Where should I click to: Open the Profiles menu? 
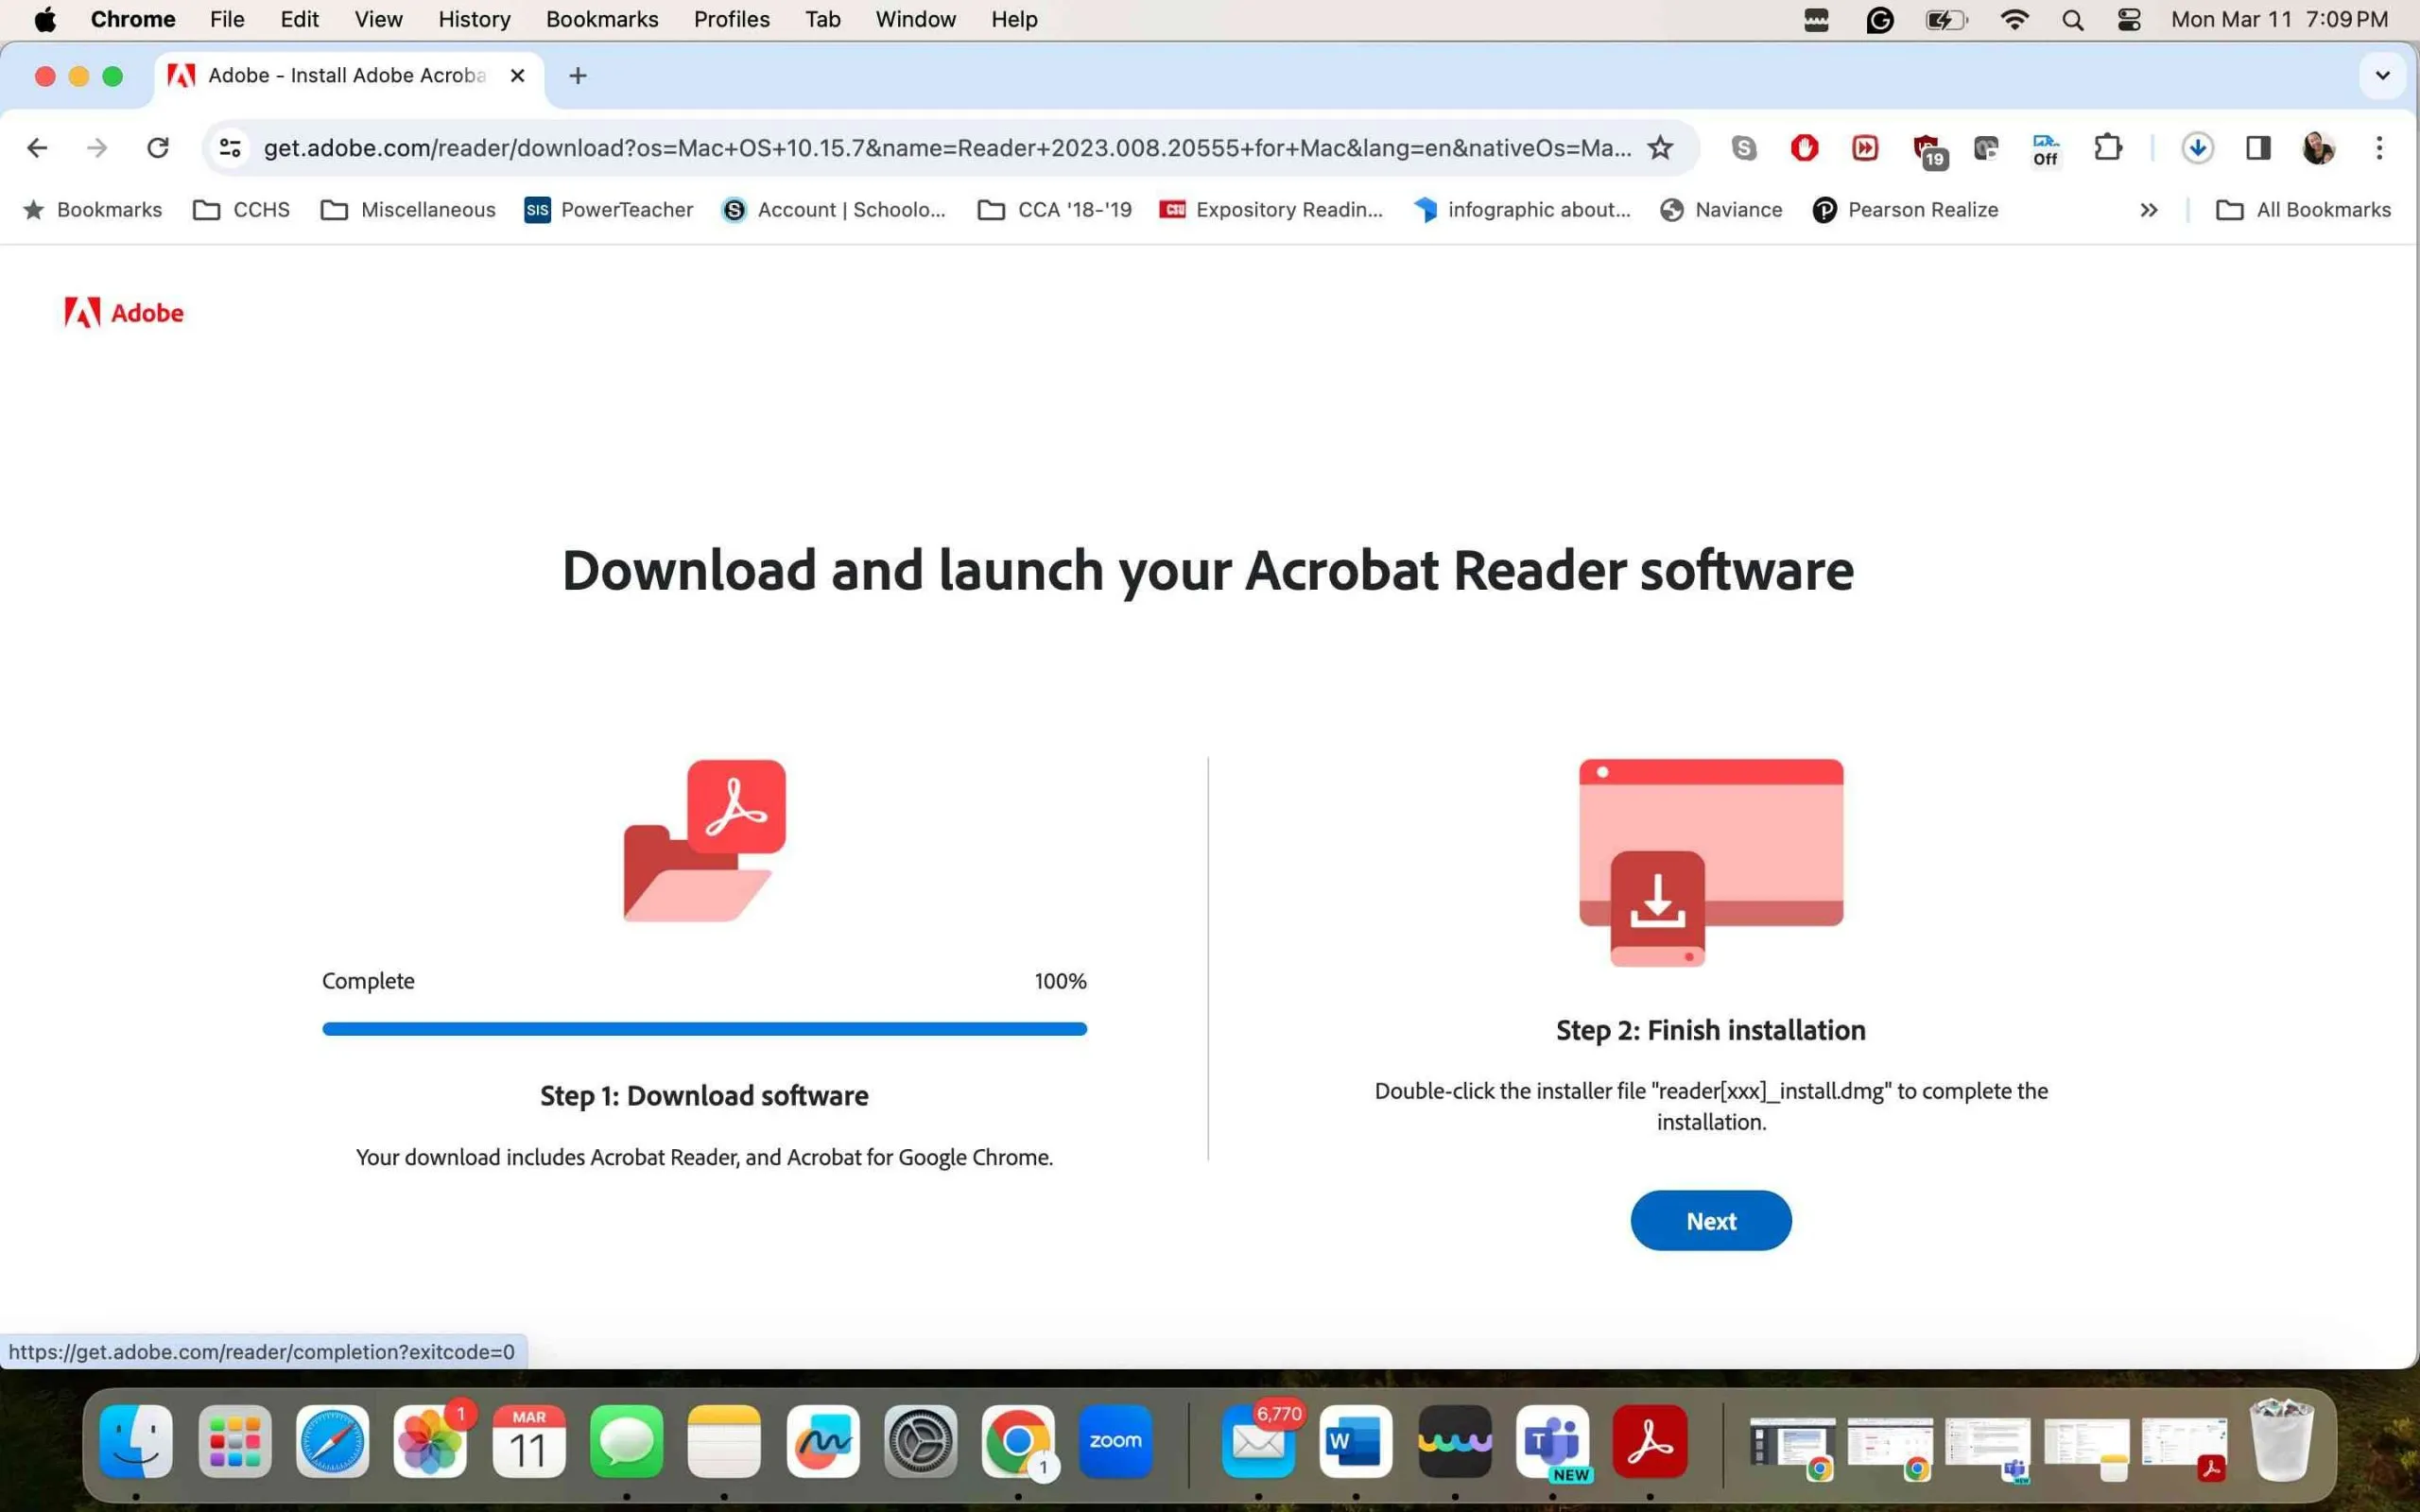click(731, 19)
